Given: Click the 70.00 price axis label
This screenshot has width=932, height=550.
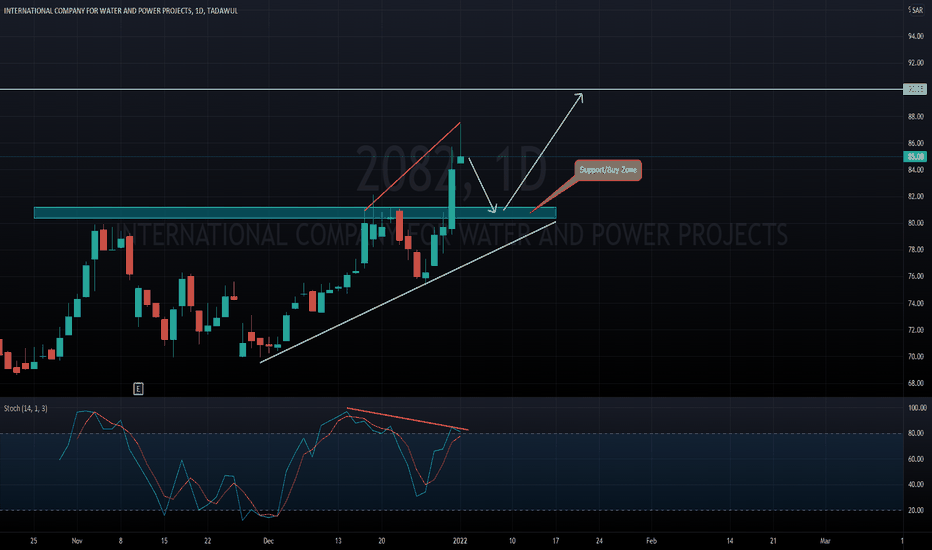Looking at the screenshot, I should pyautogui.click(x=916, y=357).
